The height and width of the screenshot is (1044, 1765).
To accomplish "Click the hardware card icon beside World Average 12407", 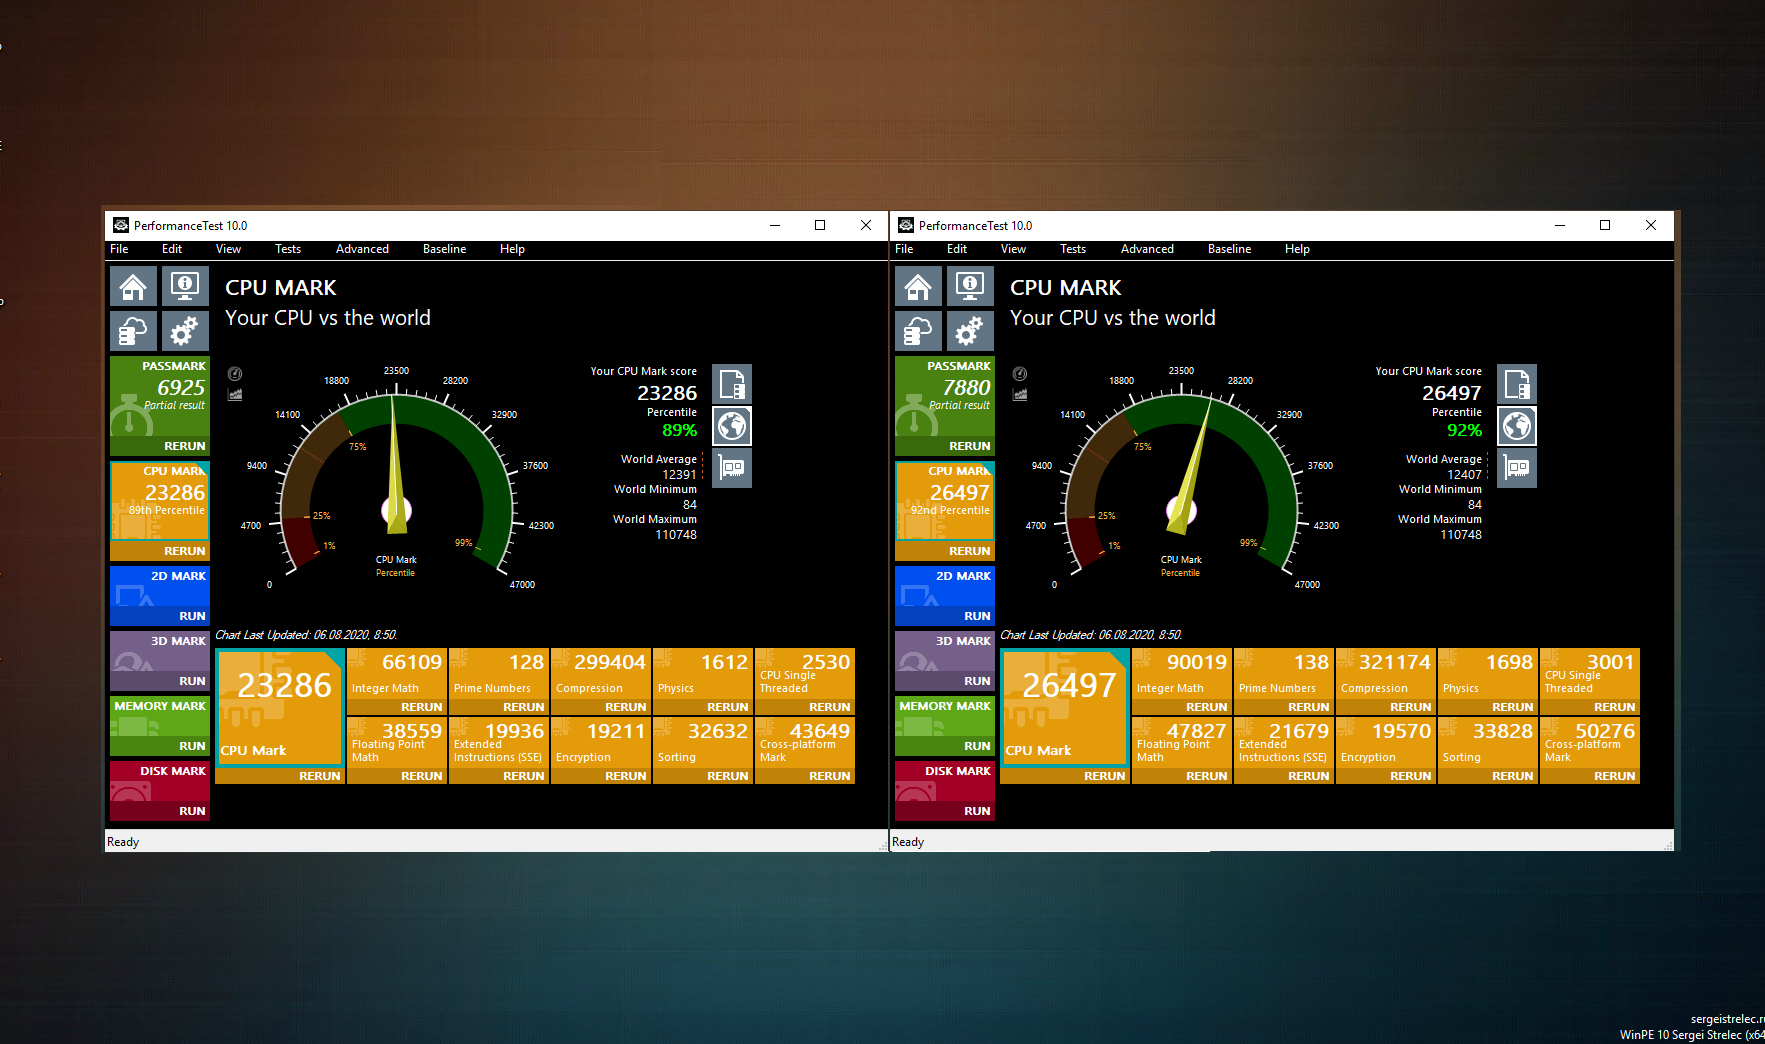I will (x=1517, y=468).
